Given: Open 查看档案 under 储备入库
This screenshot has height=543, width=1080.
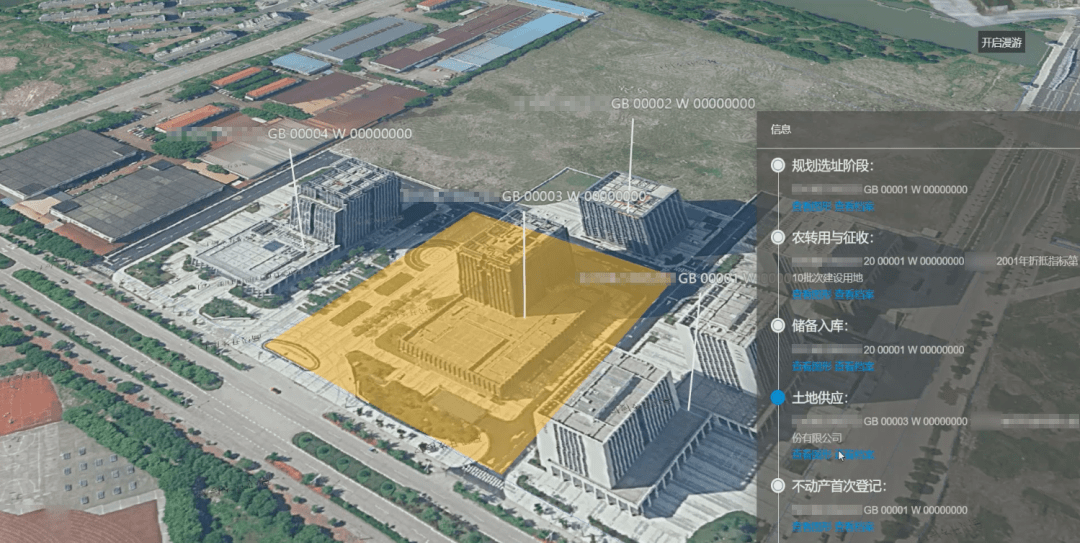Looking at the screenshot, I should pos(854,366).
